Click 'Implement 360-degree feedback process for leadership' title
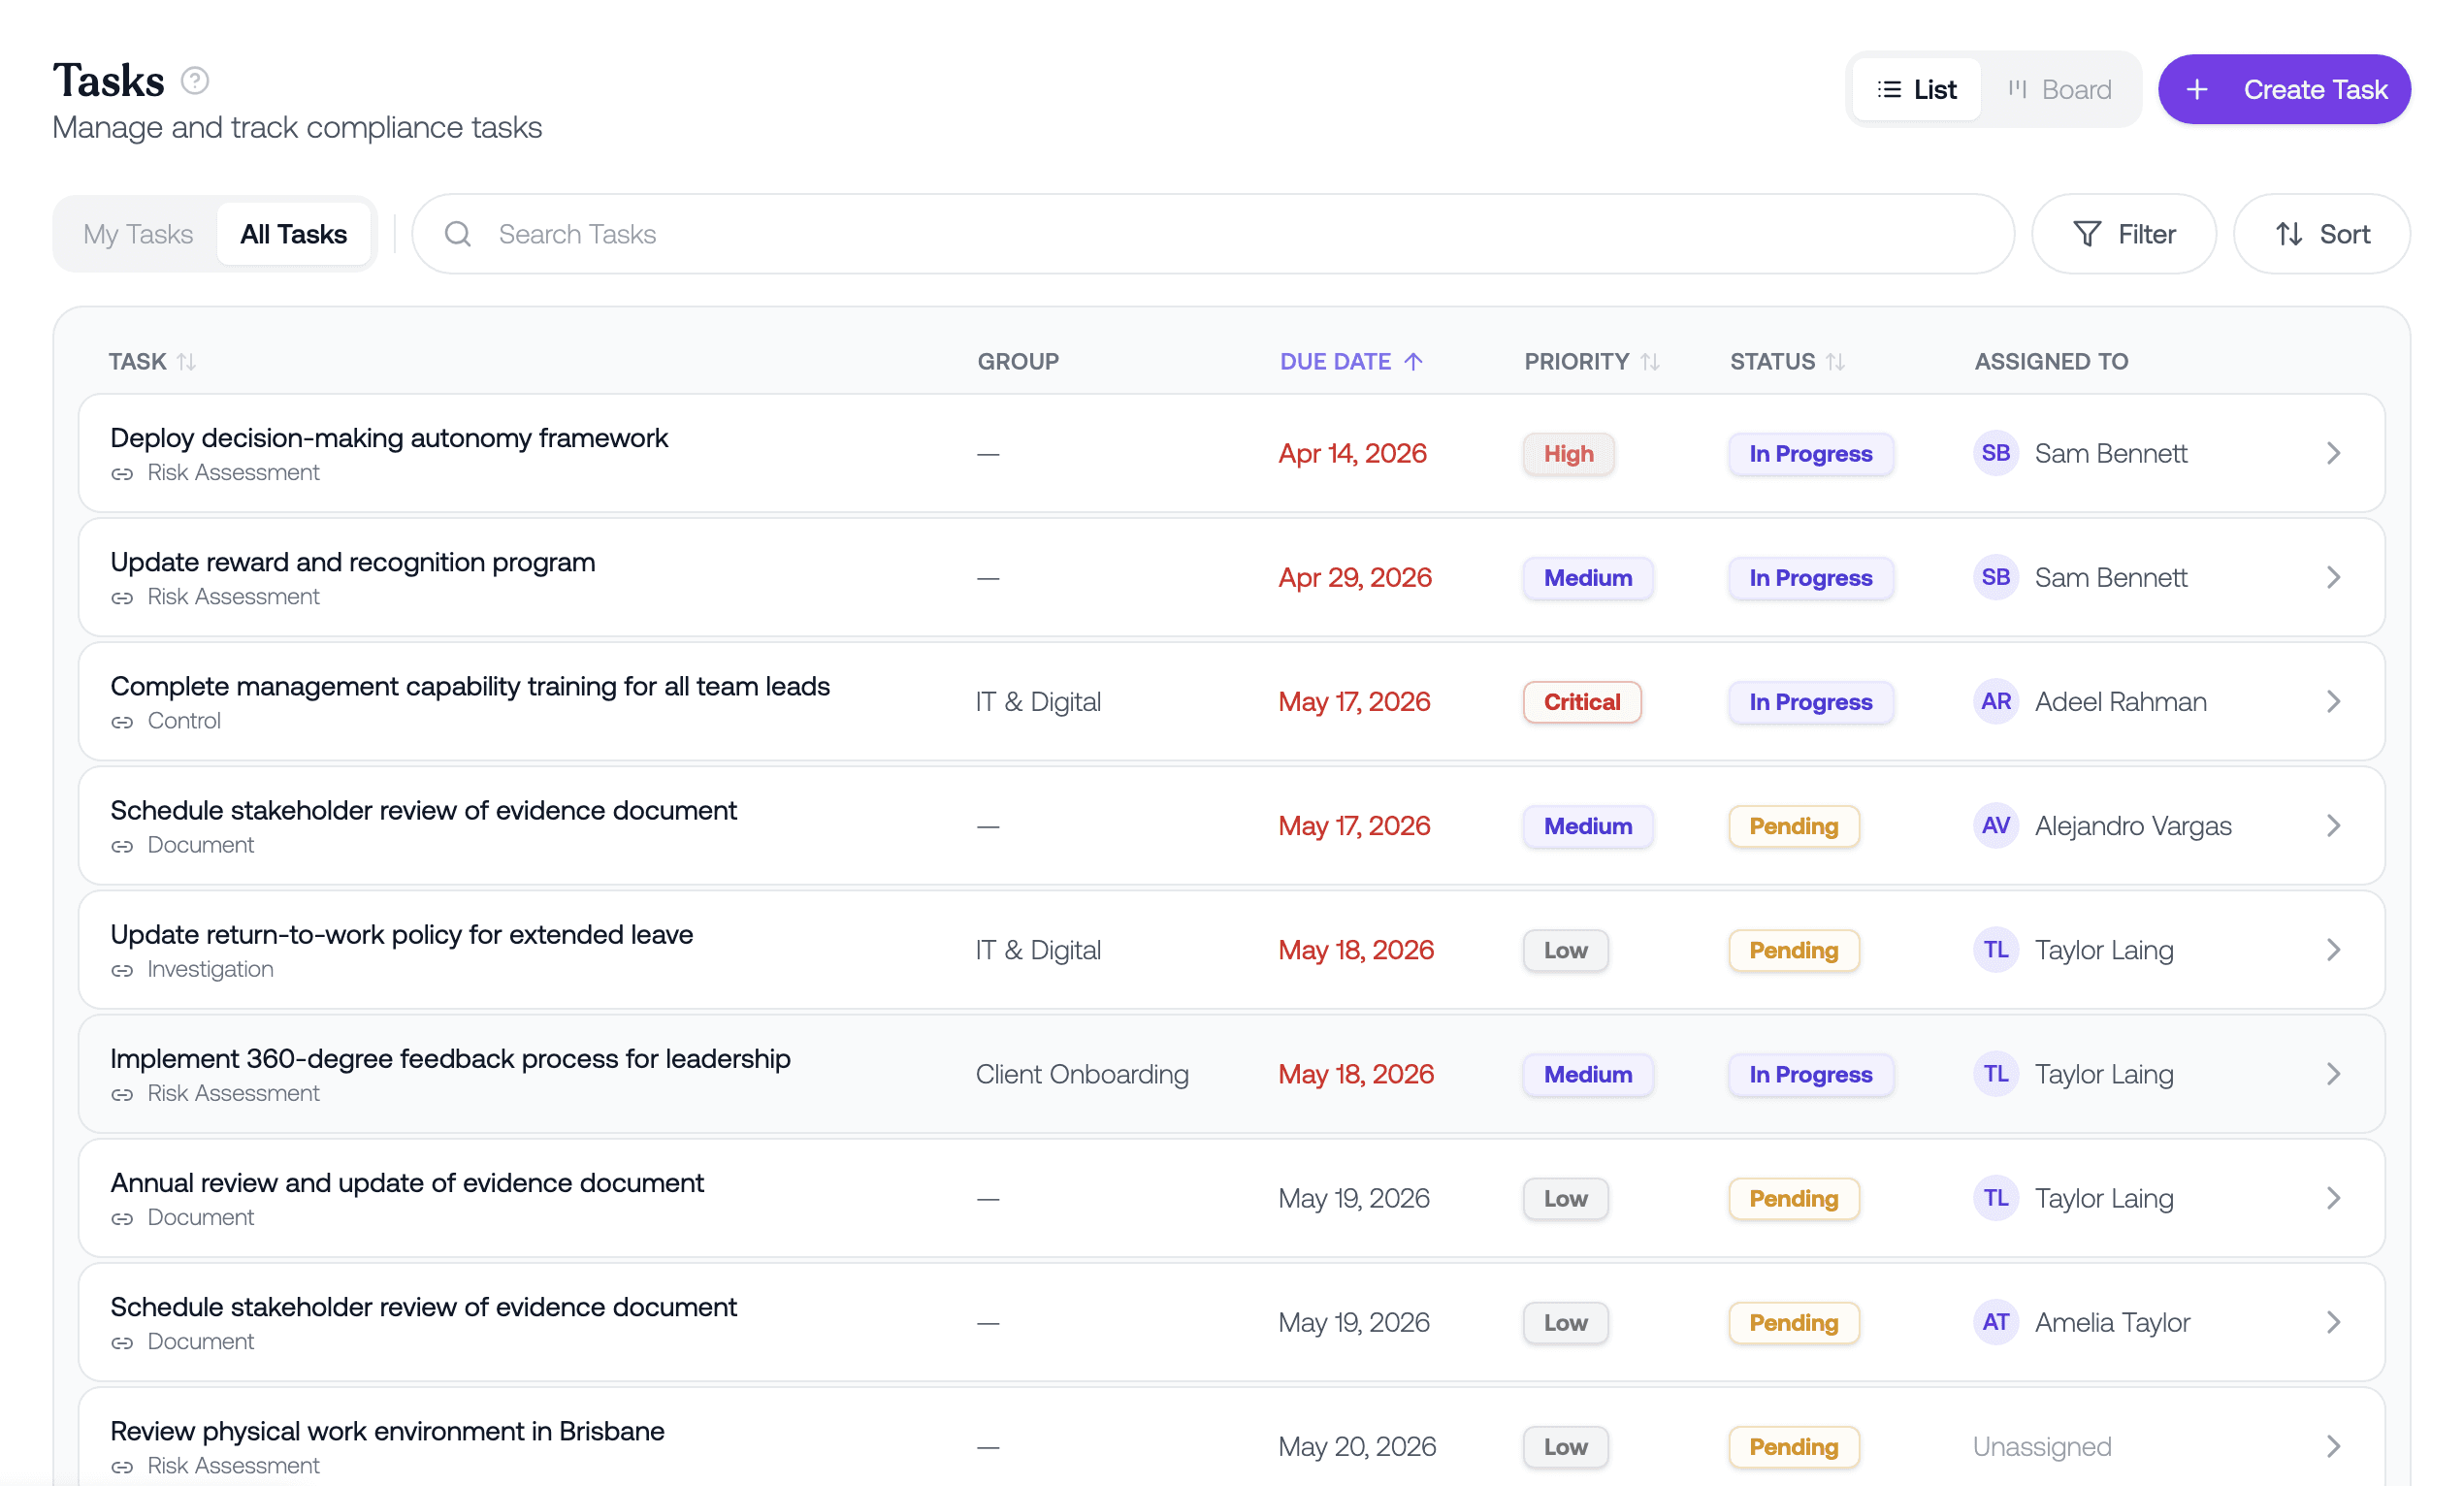This screenshot has width=2464, height=1486. pyautogui.click(x=450, y=1057)
